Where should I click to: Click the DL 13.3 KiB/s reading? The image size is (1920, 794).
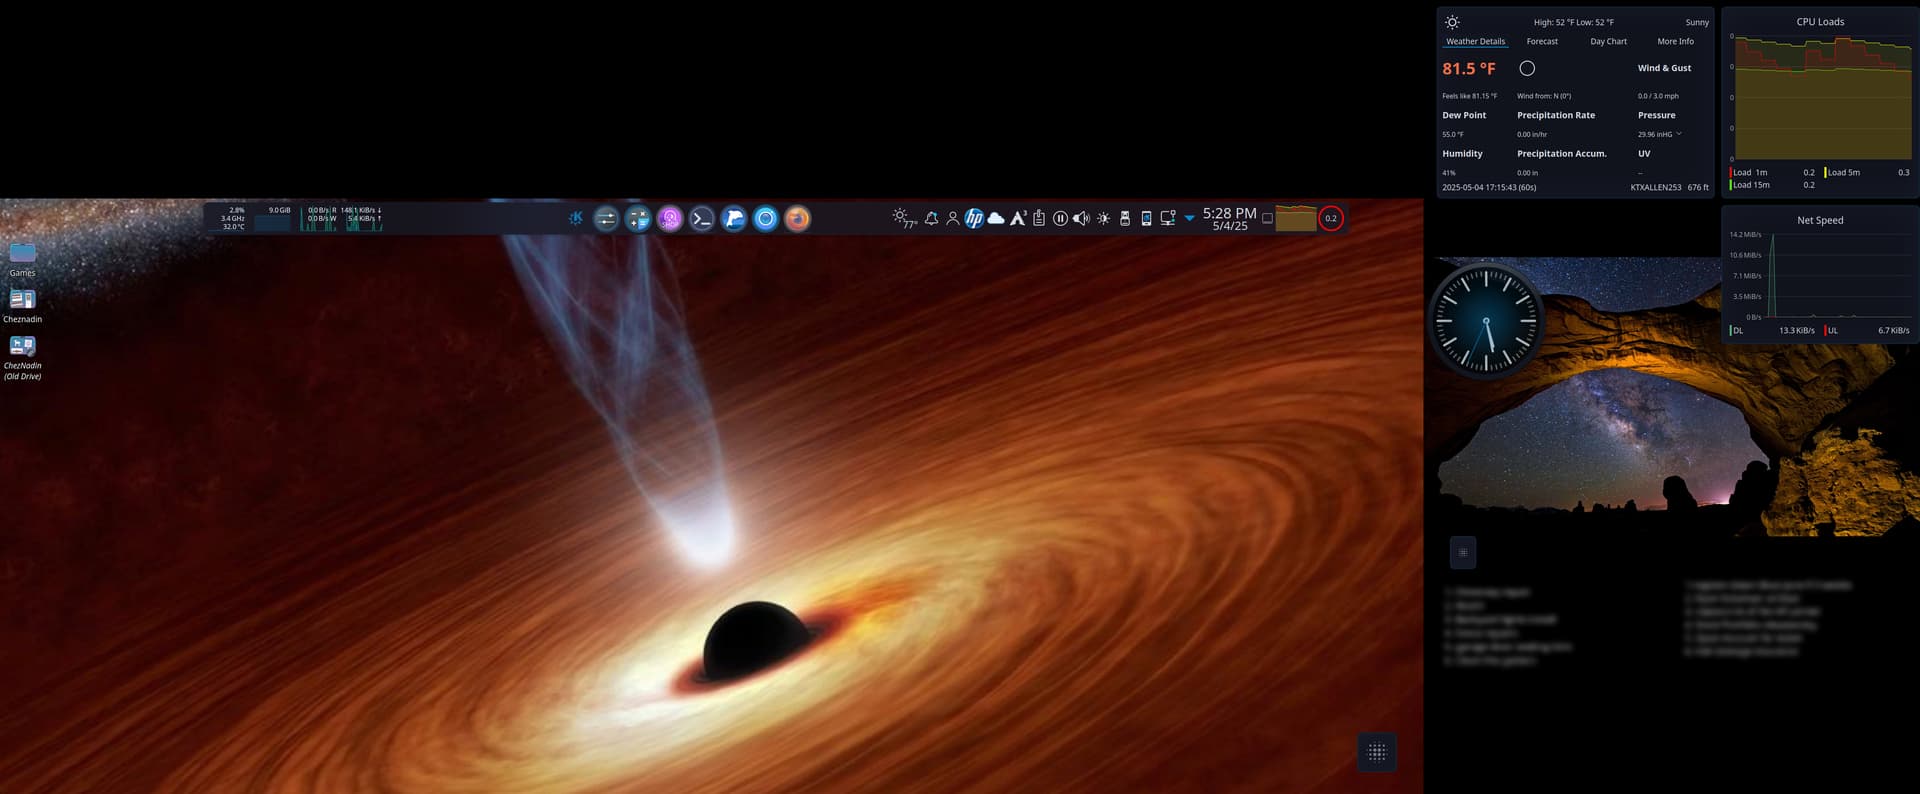tap(1772, 330)
